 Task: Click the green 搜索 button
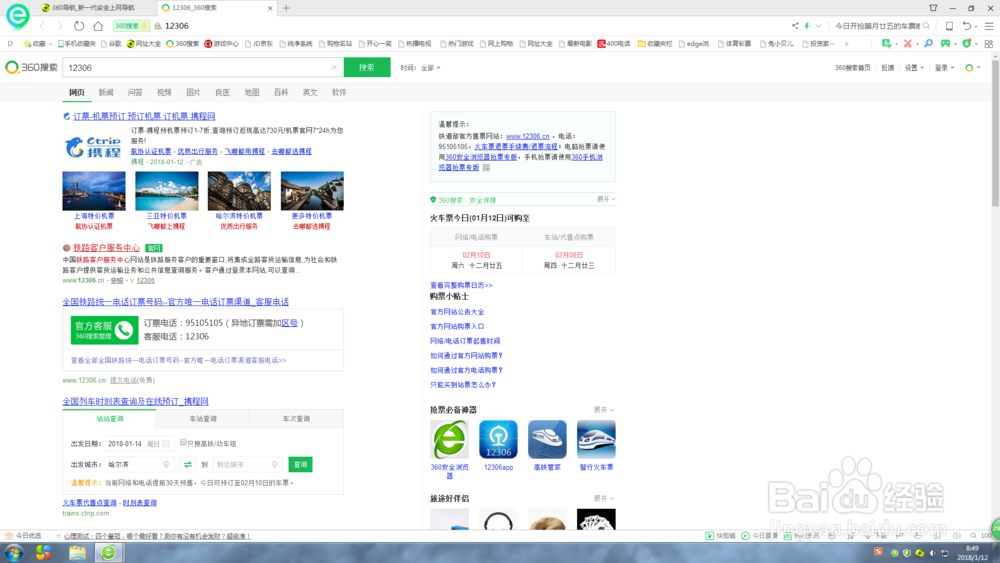point(367,67)
